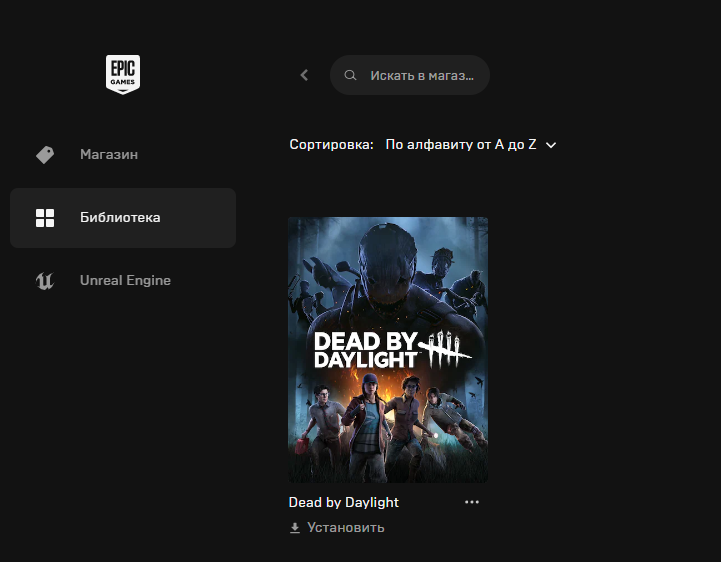The width and height of the screenshot is (721, 562).
Task: Click the Dead by Daylight title
Action: click(x=343, y=502)
